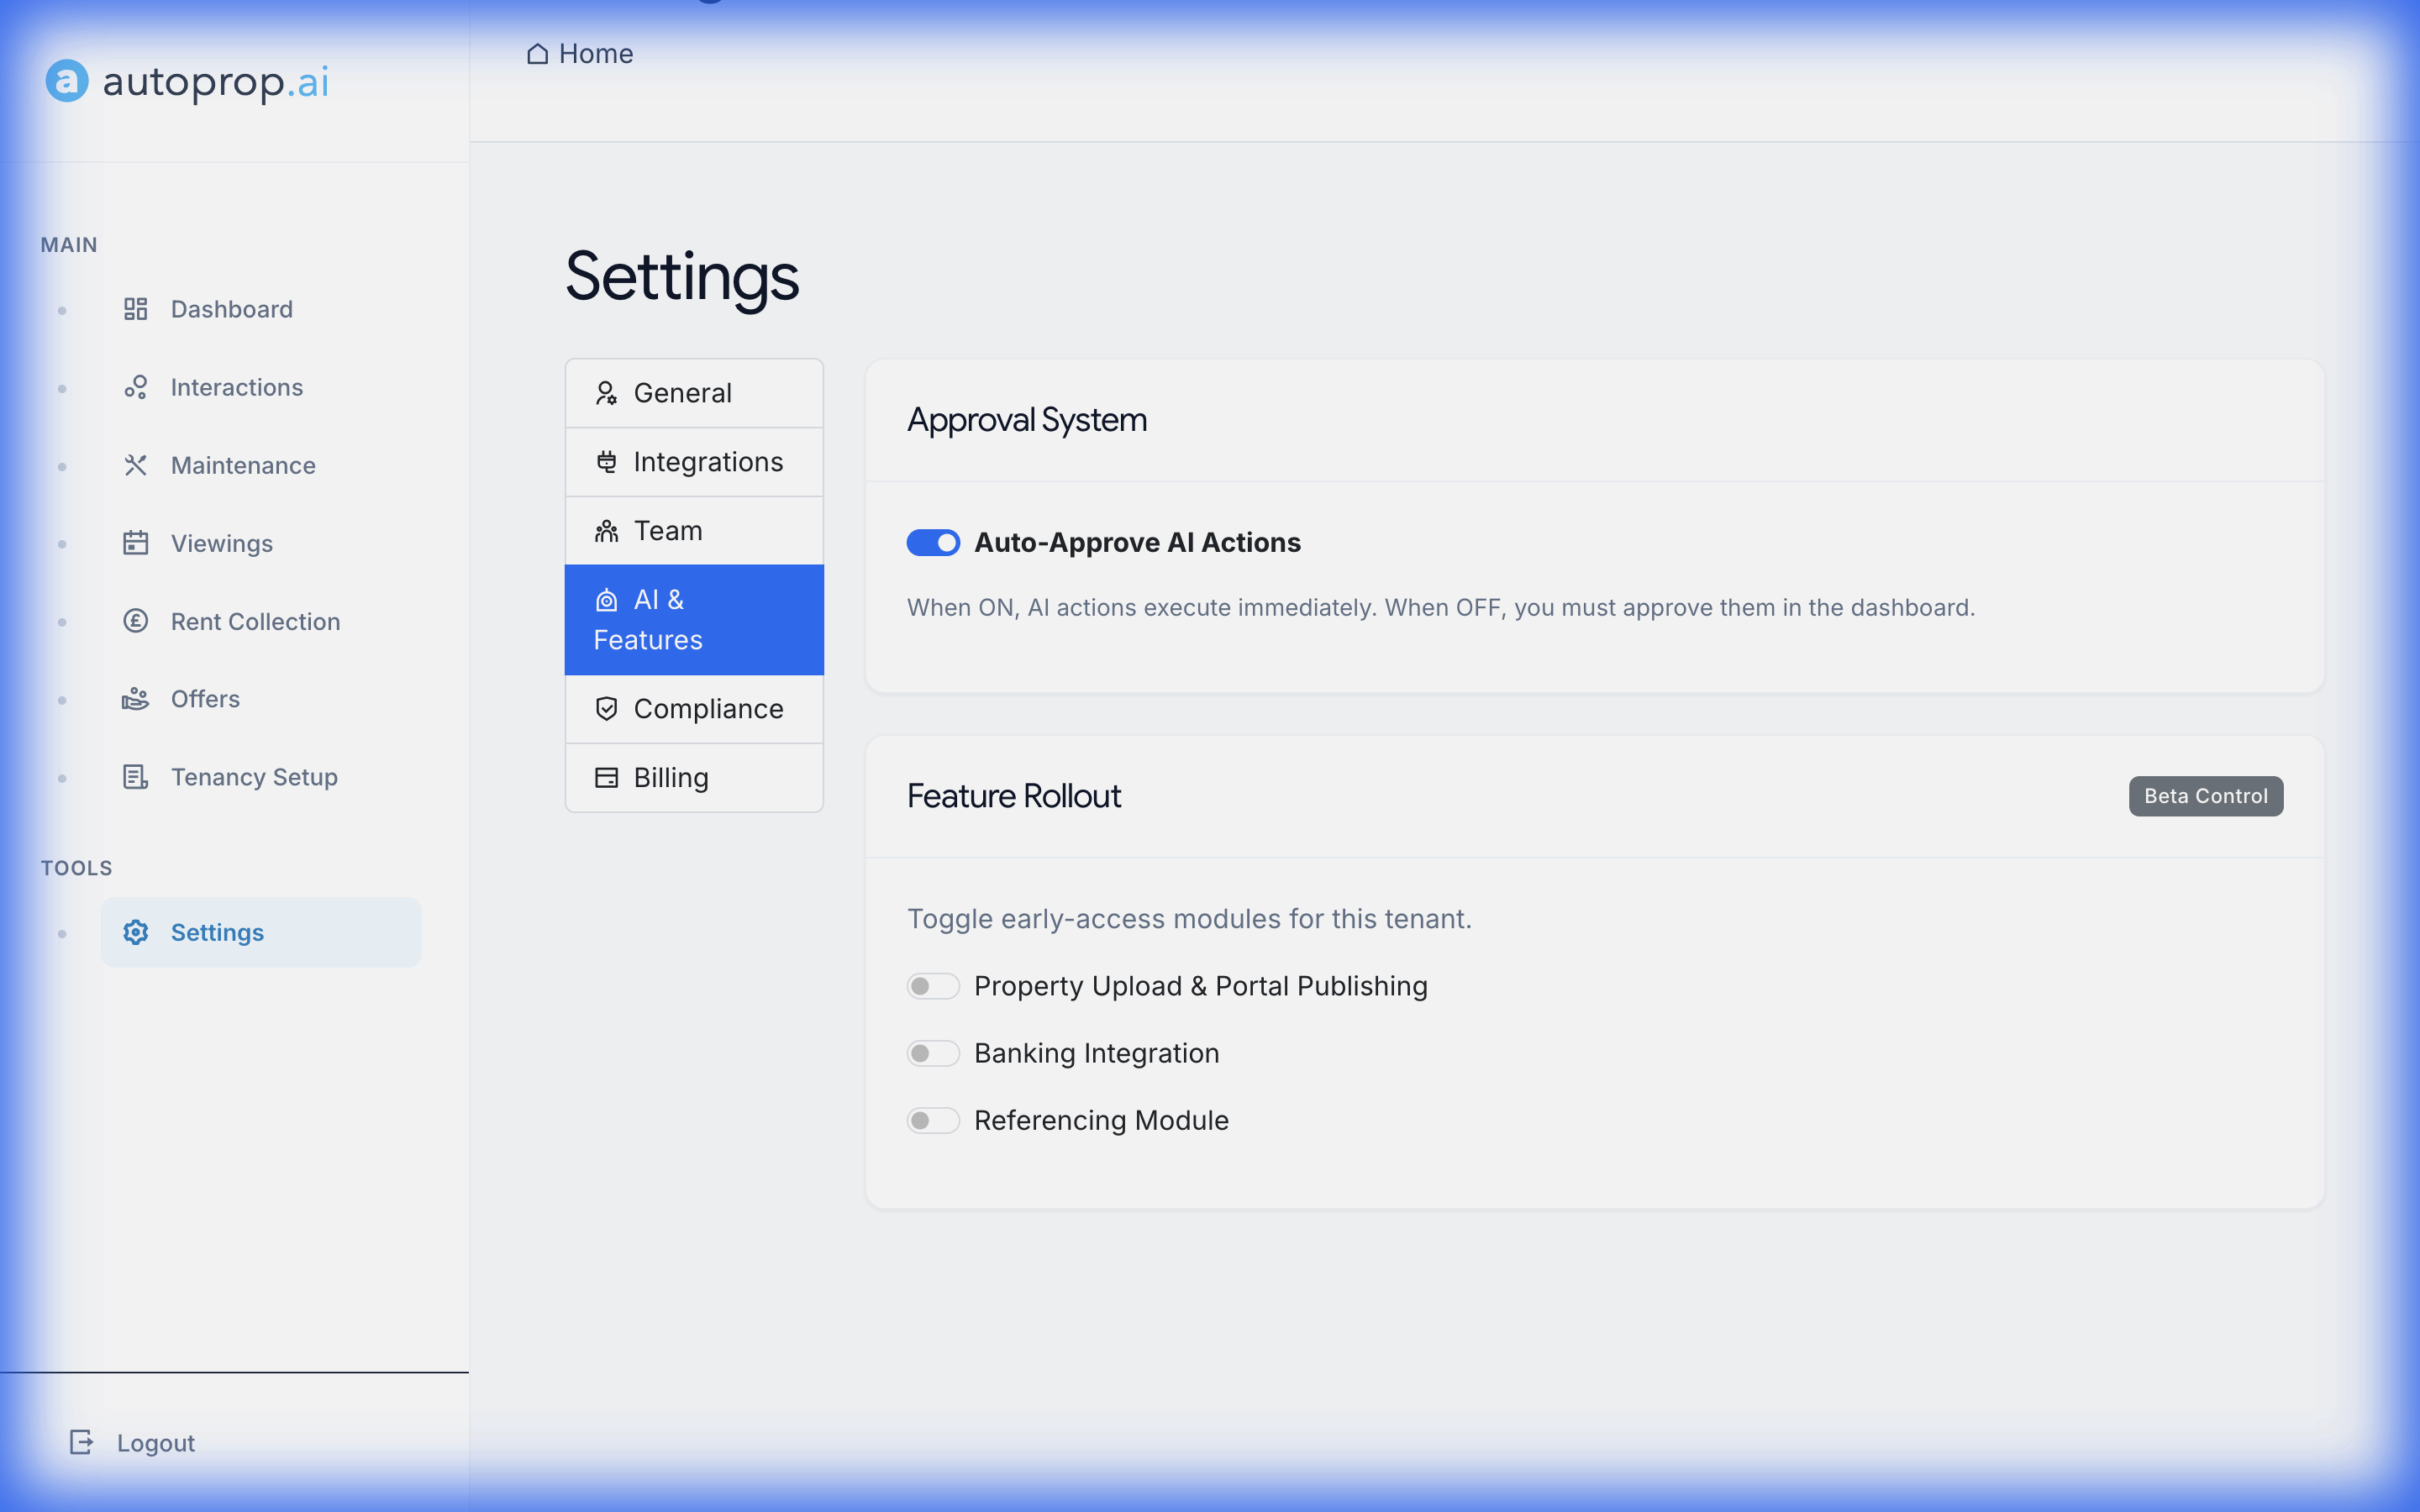Image resolution: width=2420 pixels, height=1512 pixels.
Task: Open Maintenance via its wrench icon
Action: (x=135, y=465)
